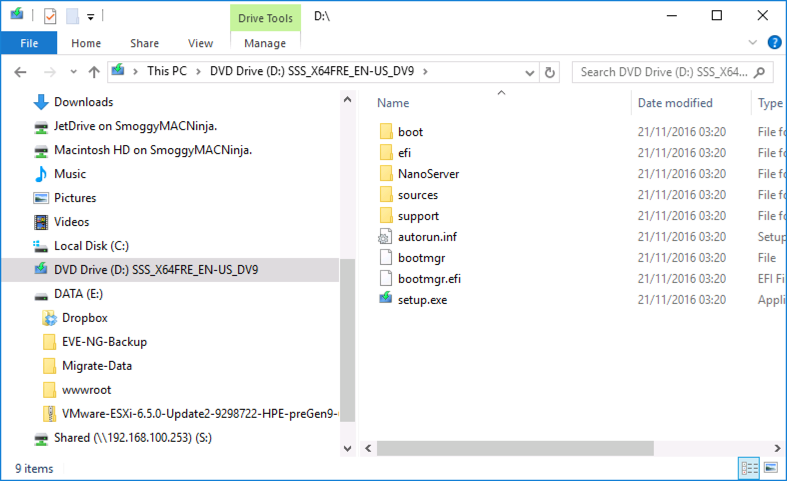
Task: Open Help with the question mark icon
Action: coord(774,42)
